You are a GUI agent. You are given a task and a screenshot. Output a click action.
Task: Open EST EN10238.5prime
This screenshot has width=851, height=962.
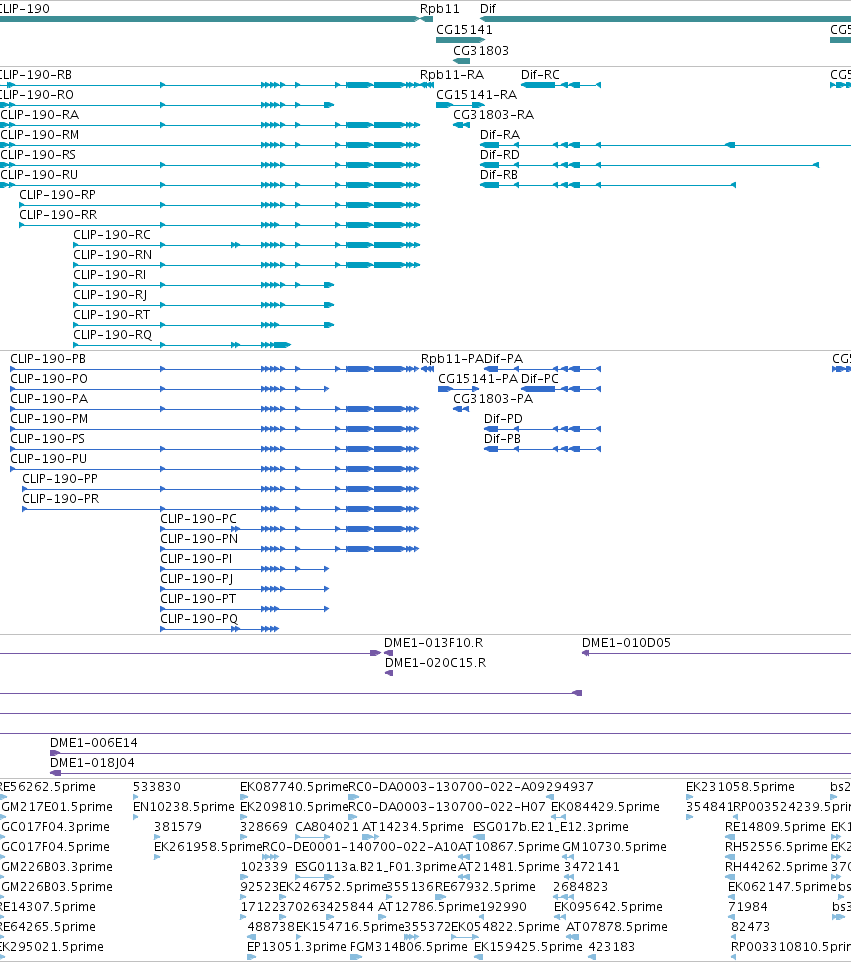[184, 806]
